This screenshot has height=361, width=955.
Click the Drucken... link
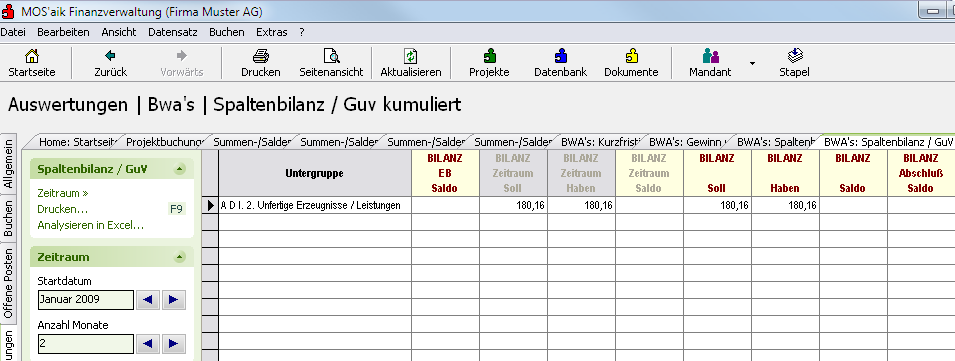pos(63,209)
